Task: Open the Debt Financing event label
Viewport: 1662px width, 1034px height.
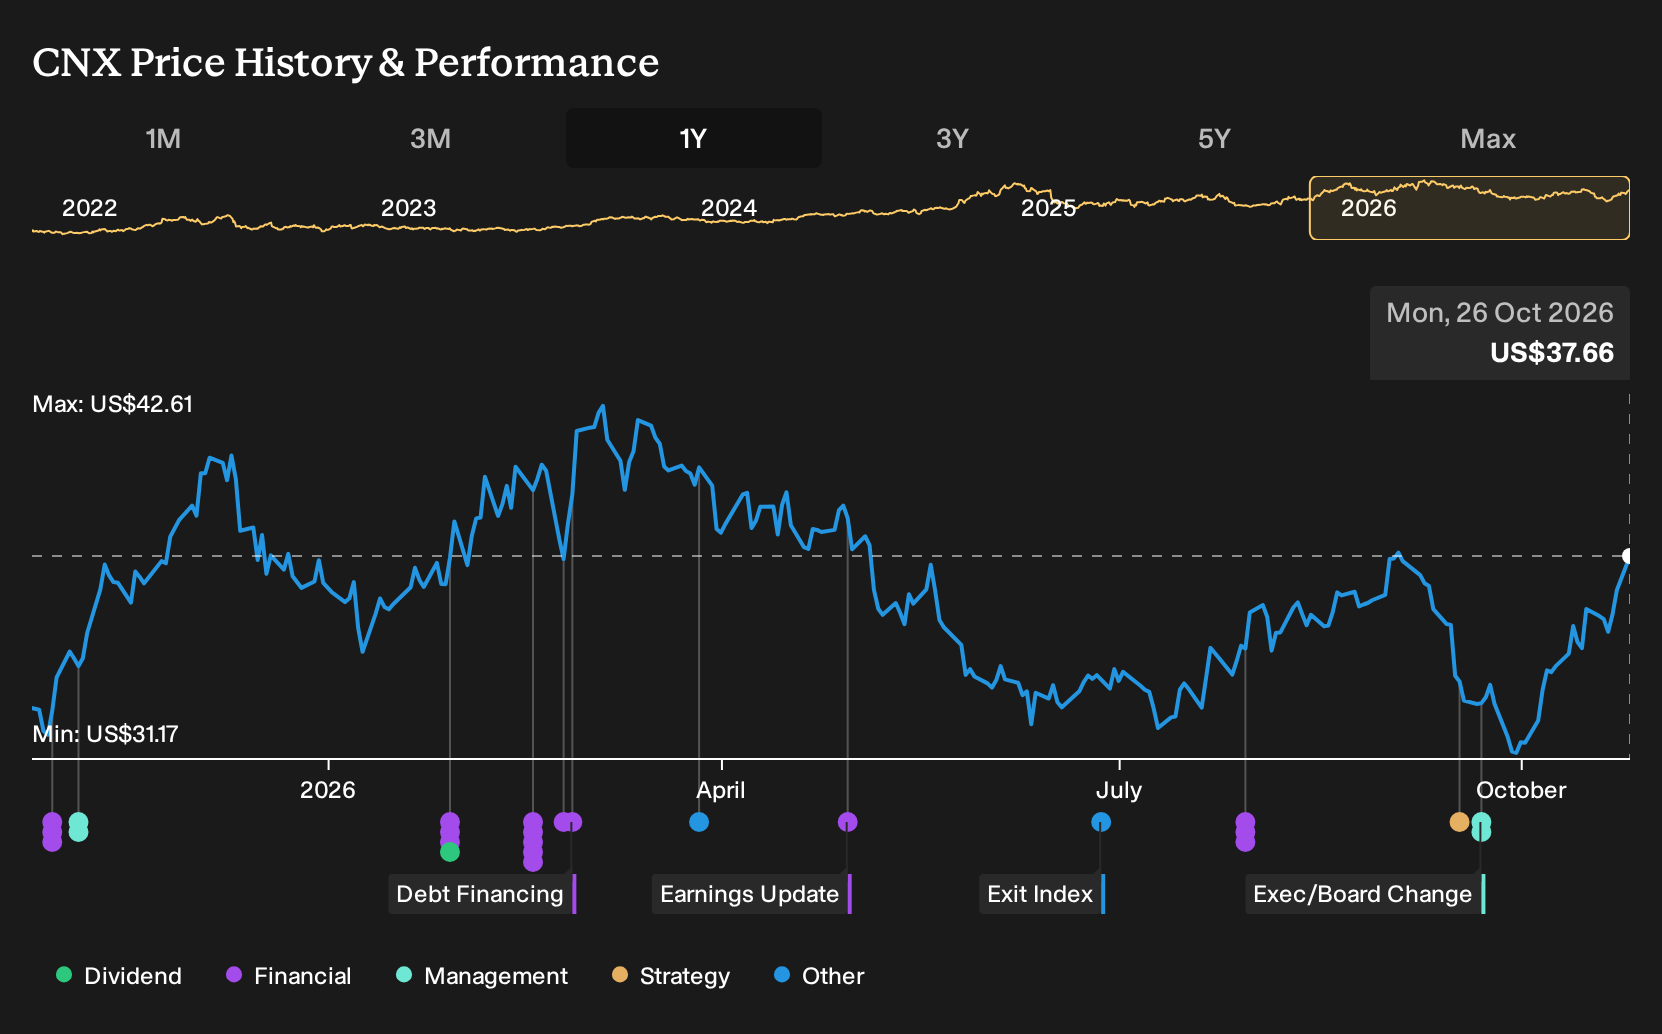Action: pos(482,894)
